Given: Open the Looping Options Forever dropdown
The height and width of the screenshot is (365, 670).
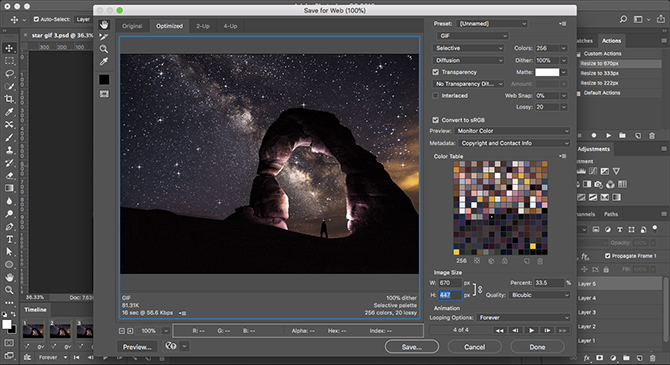Looking at the screenshot, I should [523, 318].
